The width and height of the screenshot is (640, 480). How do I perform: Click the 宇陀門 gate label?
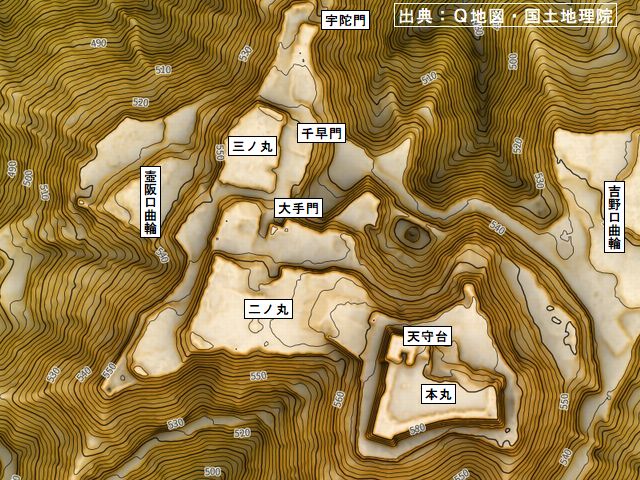pos(346,19)
